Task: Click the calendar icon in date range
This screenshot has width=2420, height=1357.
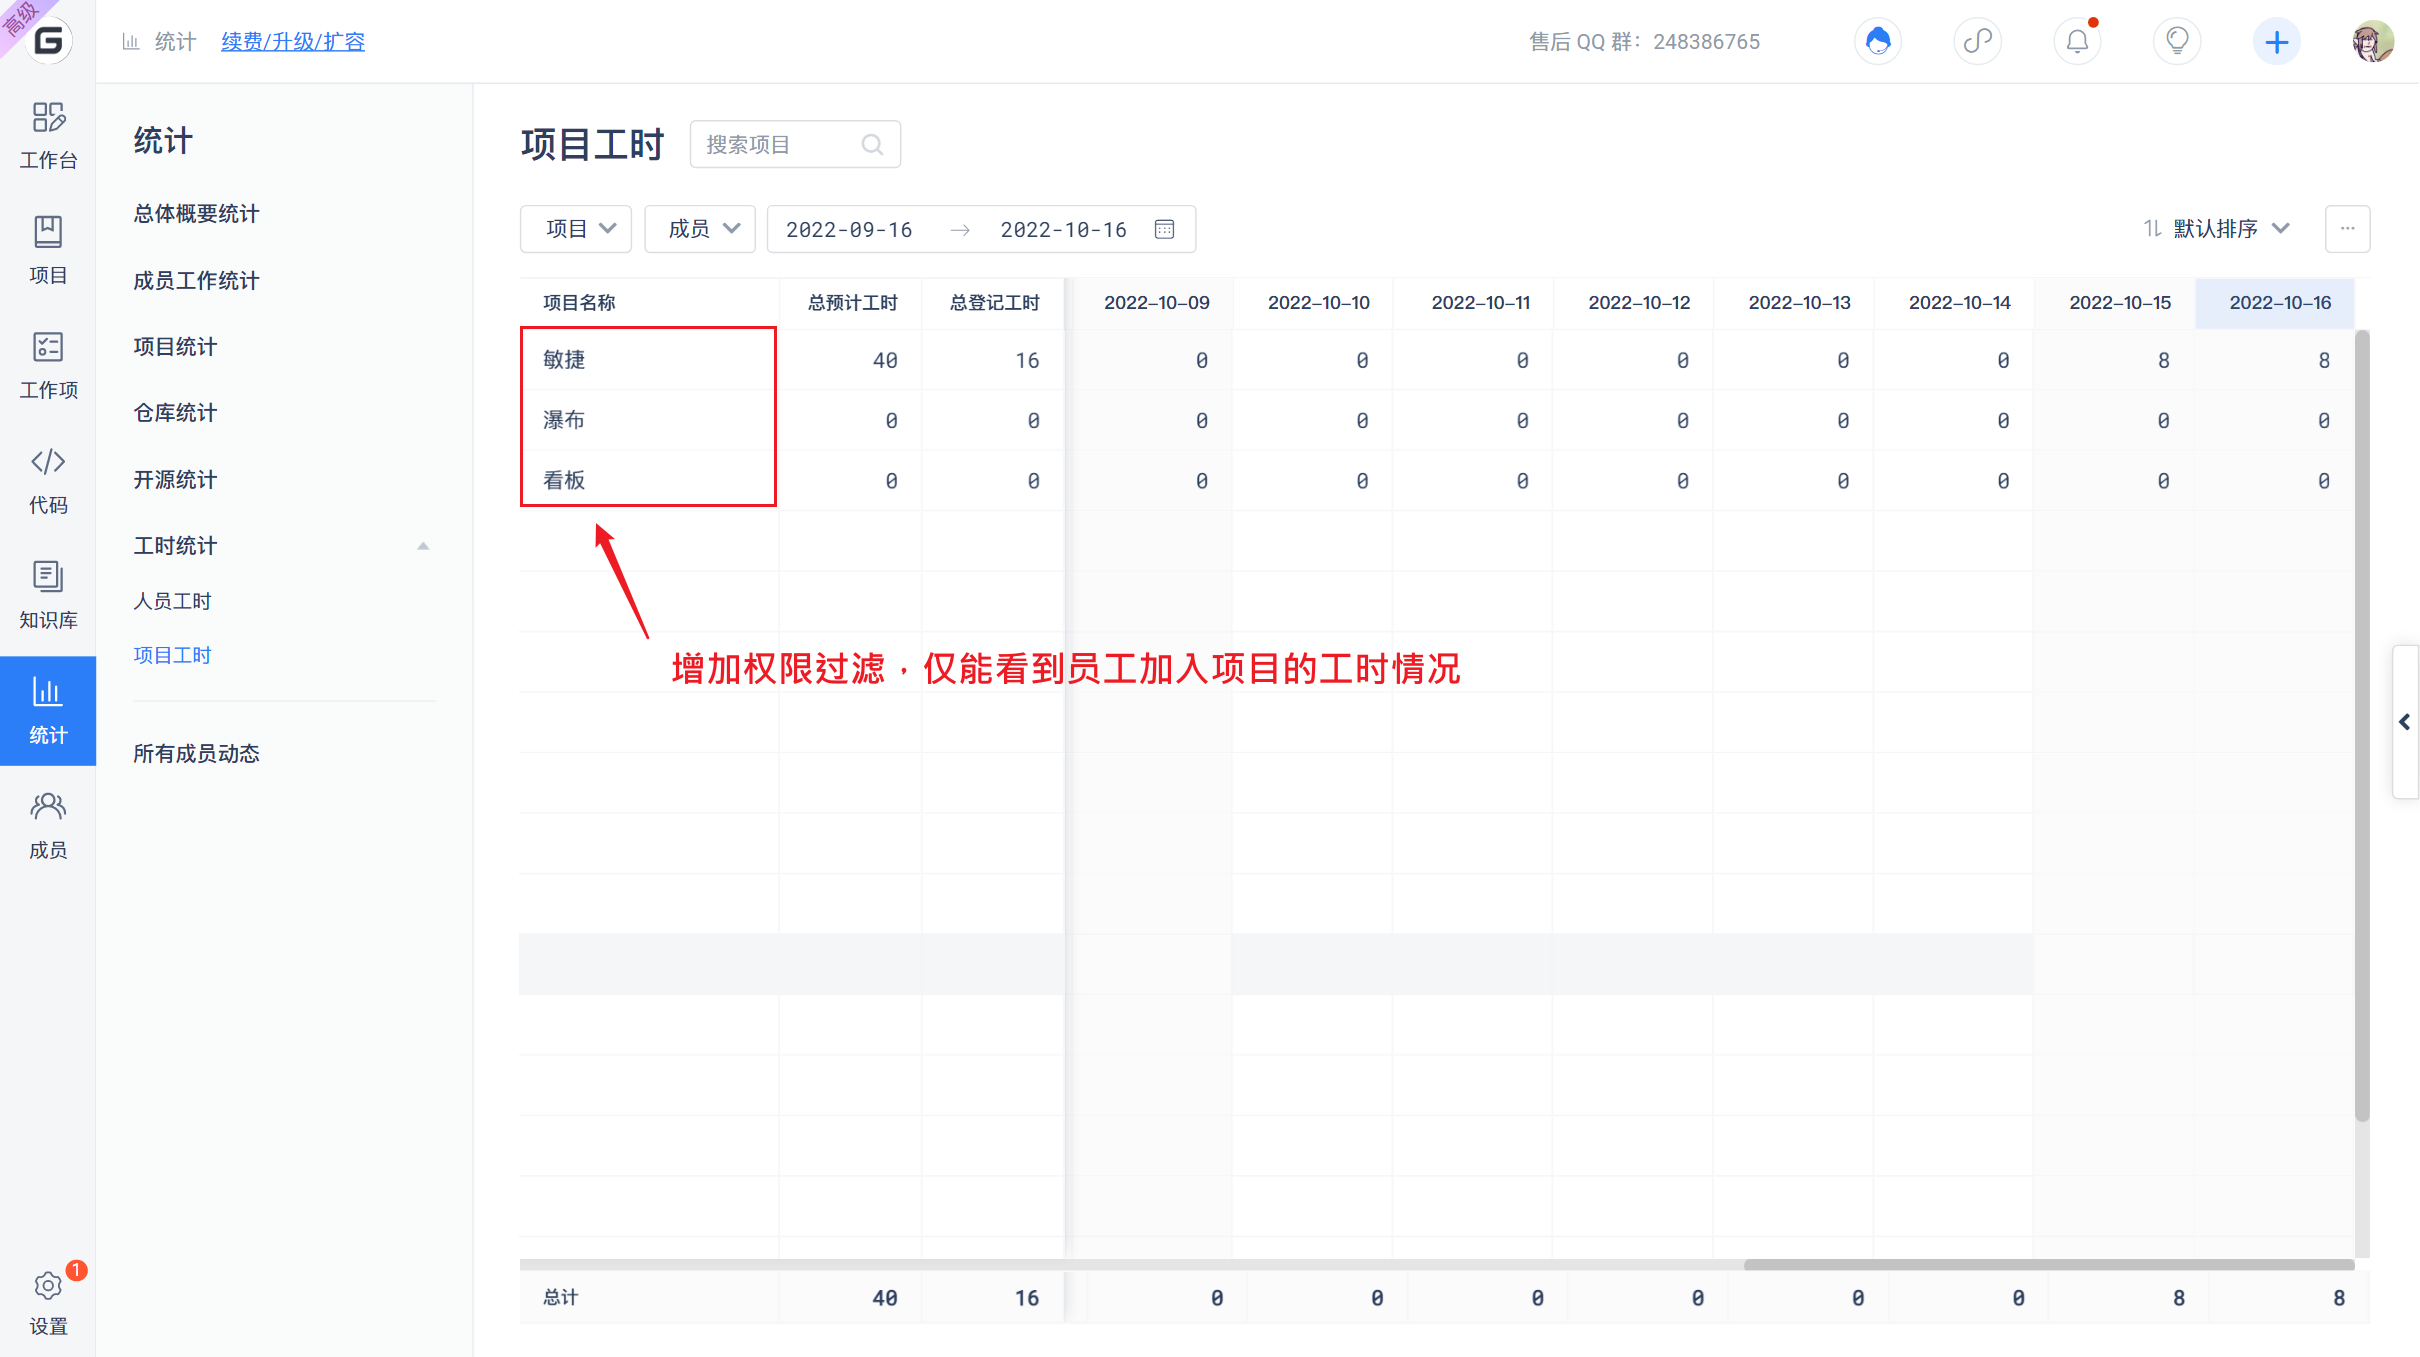Action: coord(1164,229)
